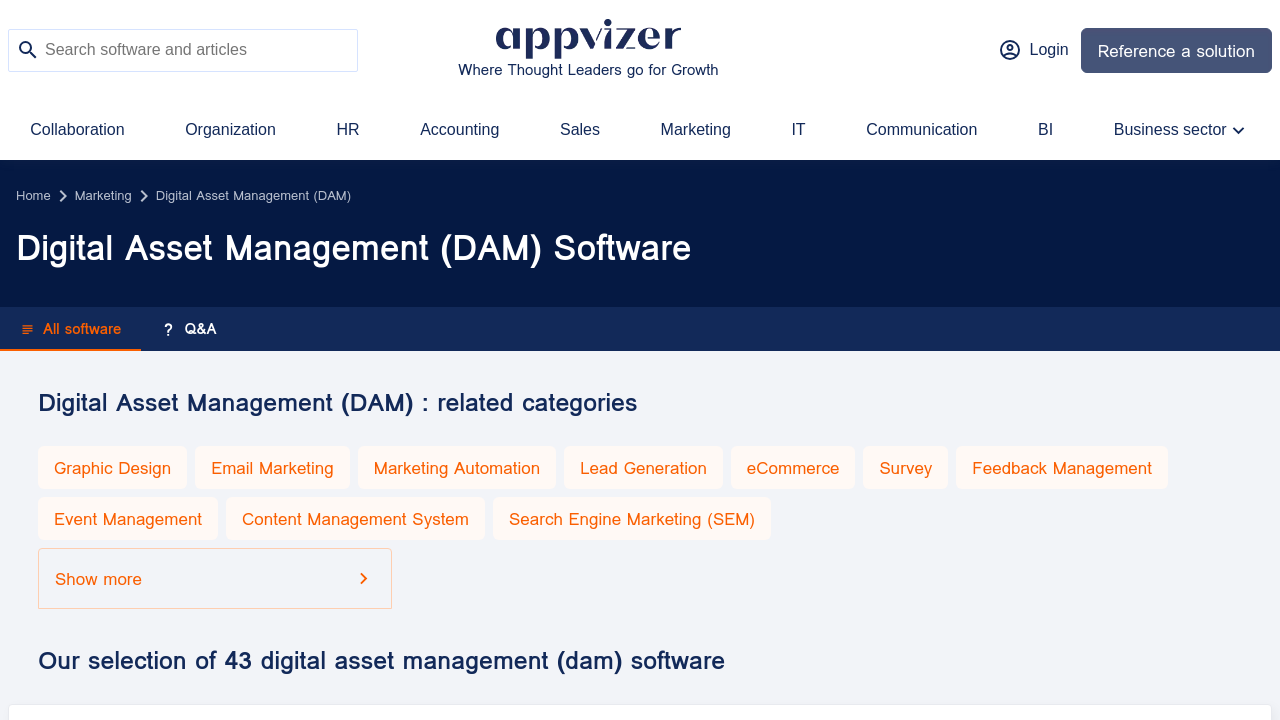Click the Where Thought Leaders go for Growth tagline
Image resolution: width=1280 pixels, height=720 pixels.
tap(588, 70)
